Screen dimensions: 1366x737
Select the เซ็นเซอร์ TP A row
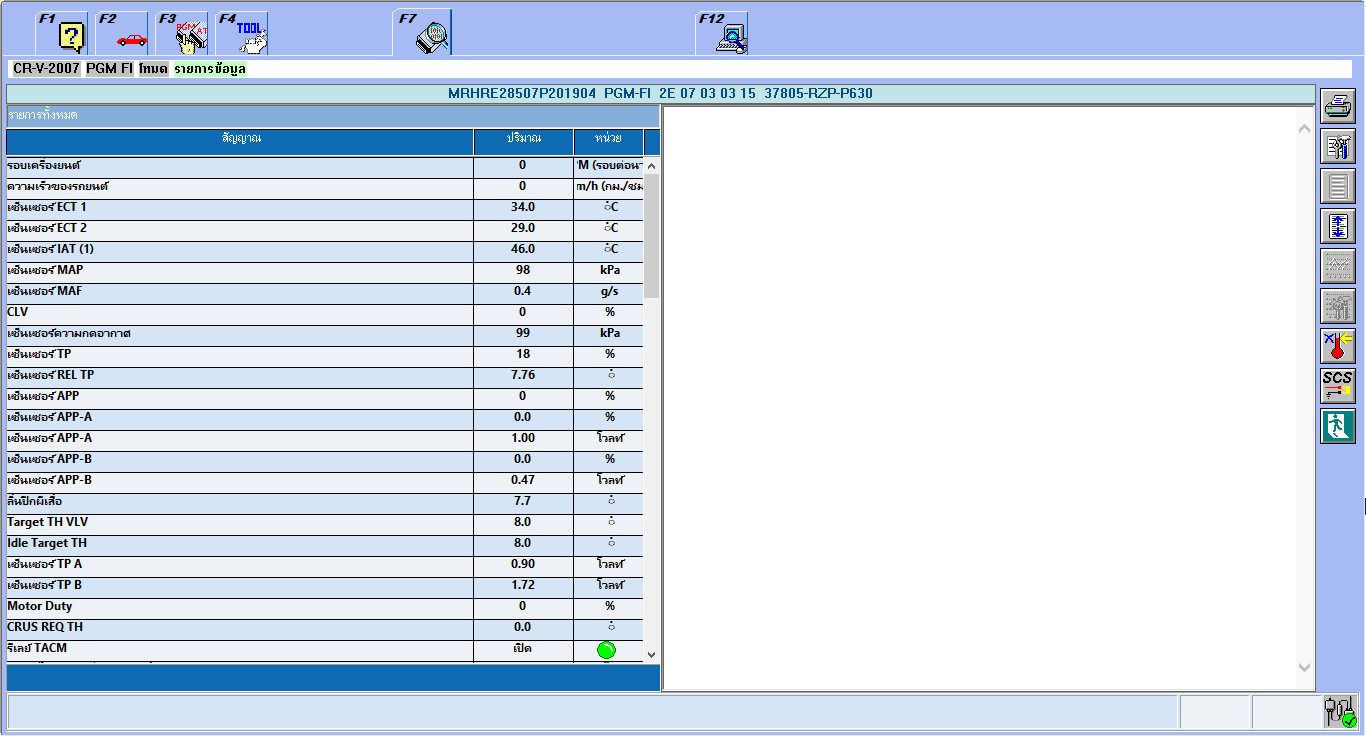point(326,565)
